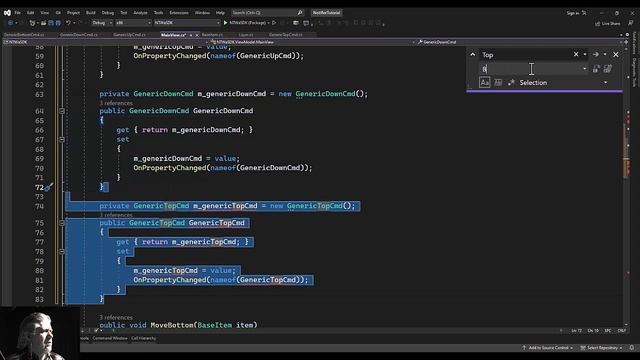Switch to the Layer.cs tab
Image resolution: width=640 pixels, height=360 pixels.
(246, 35)
